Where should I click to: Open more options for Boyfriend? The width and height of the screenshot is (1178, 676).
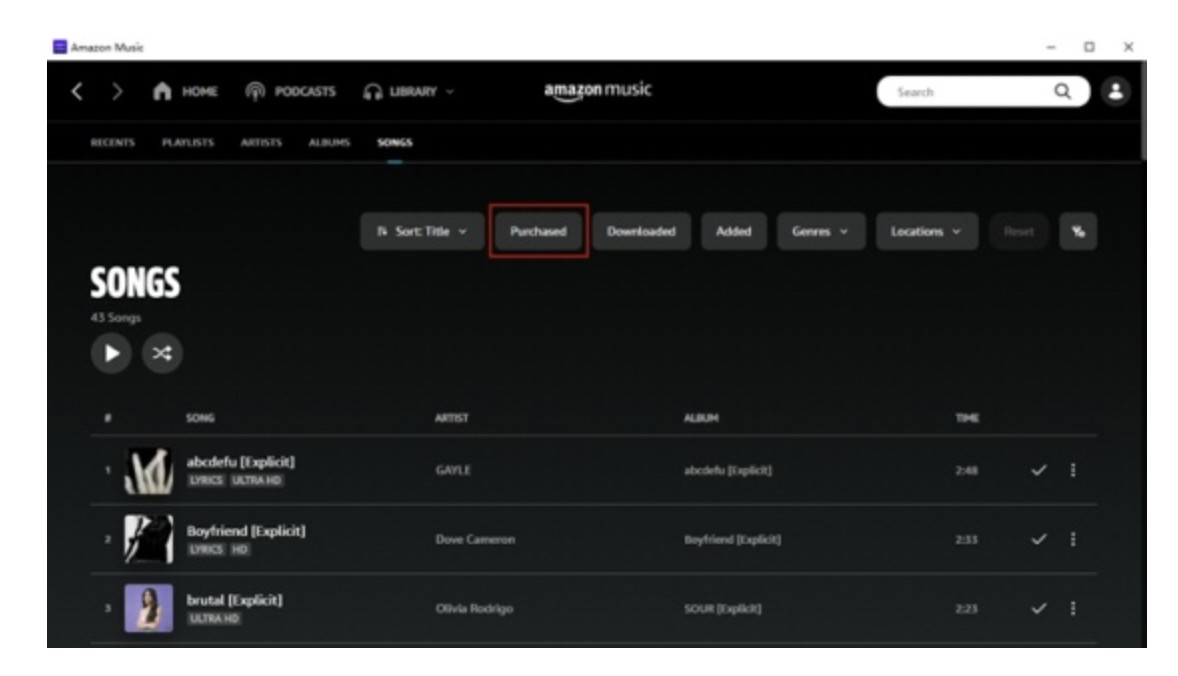[x=1073, y=539]
